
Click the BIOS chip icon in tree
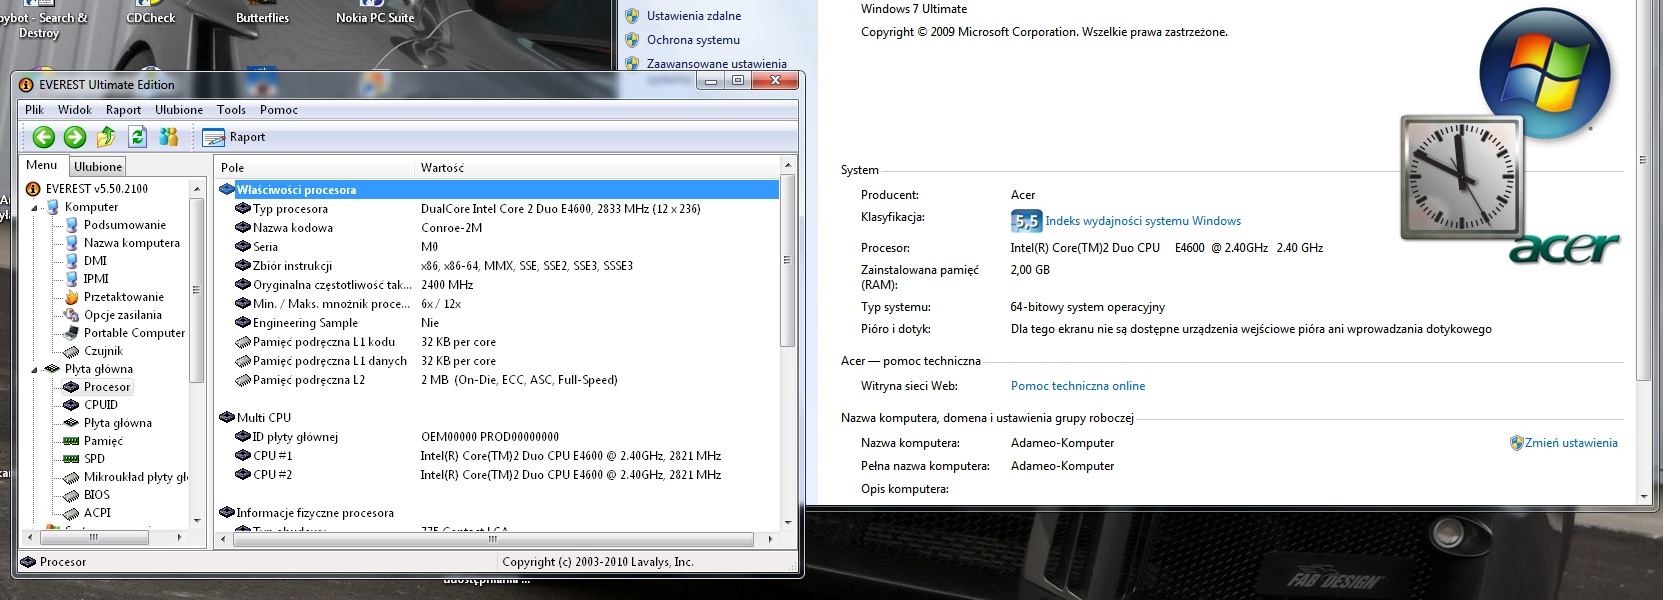coord(71,495)
